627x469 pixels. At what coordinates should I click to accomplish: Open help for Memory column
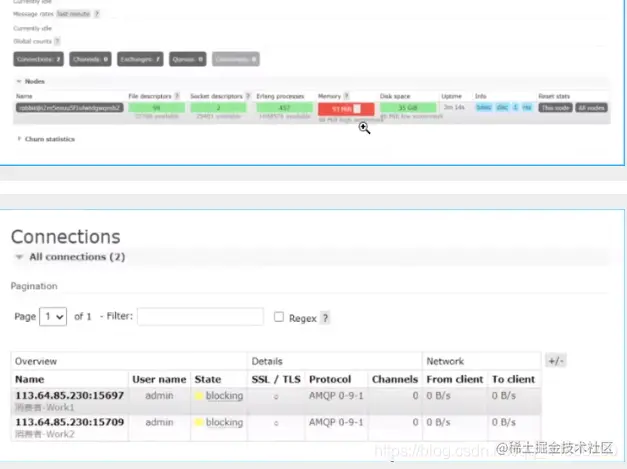[346, 96]
